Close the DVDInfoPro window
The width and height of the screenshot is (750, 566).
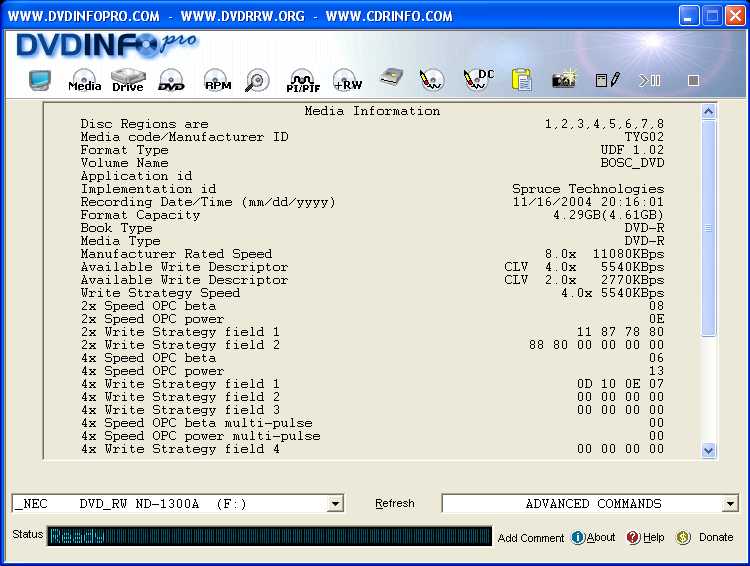click(735, 16)
